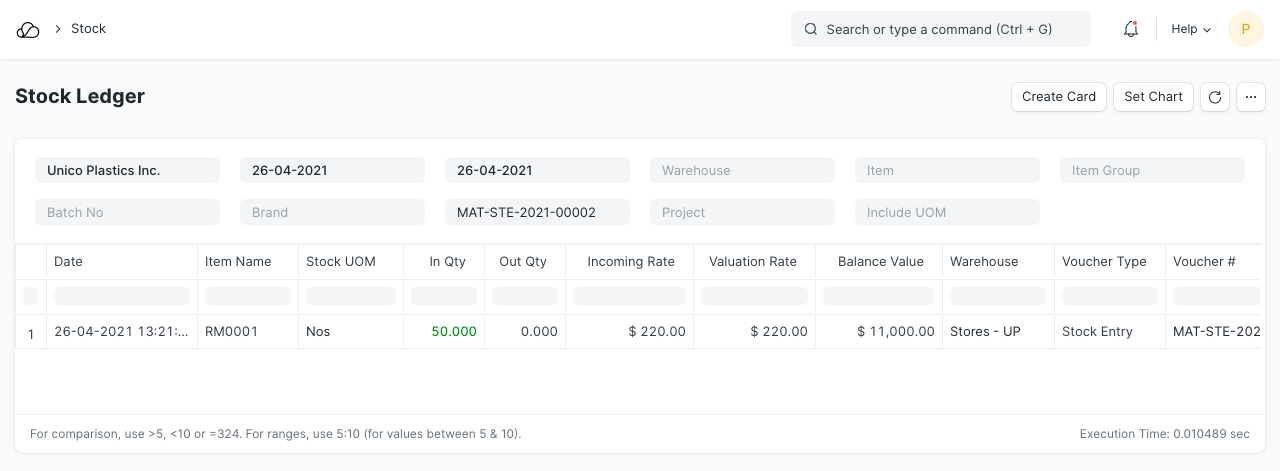Screen dimensions: 1280x471
Task: Refresh the Stock Ledger report
Action: click(x=1215, y=97)
